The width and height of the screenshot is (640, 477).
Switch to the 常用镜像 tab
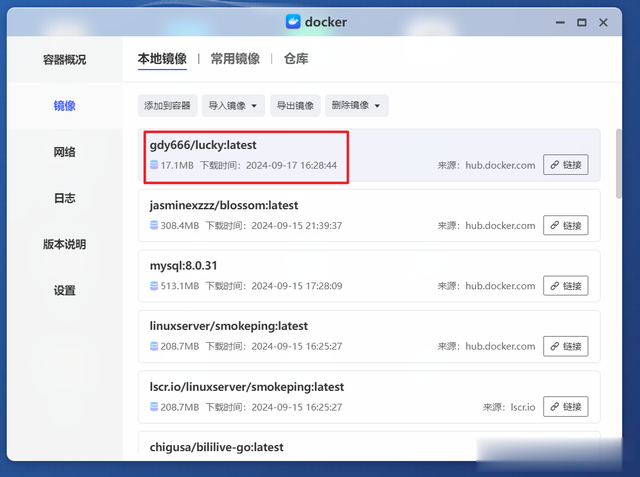point(235,59)
